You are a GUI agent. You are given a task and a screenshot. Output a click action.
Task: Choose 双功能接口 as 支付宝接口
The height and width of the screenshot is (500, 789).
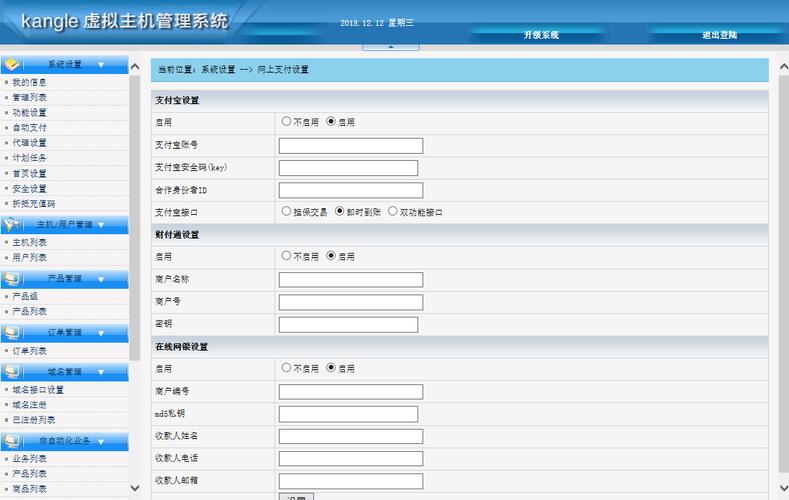tap(392, 211)
